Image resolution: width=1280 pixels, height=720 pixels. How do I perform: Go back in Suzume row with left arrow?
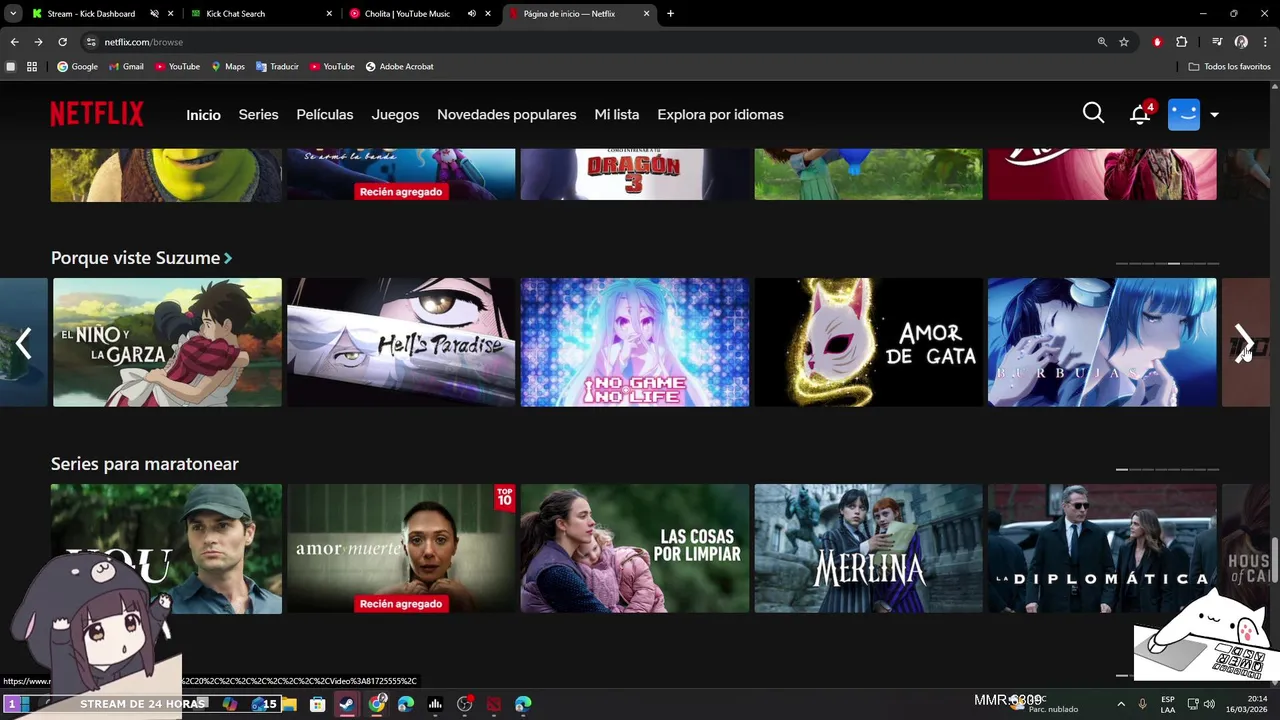pyautogui.click(x=24, y=343)
